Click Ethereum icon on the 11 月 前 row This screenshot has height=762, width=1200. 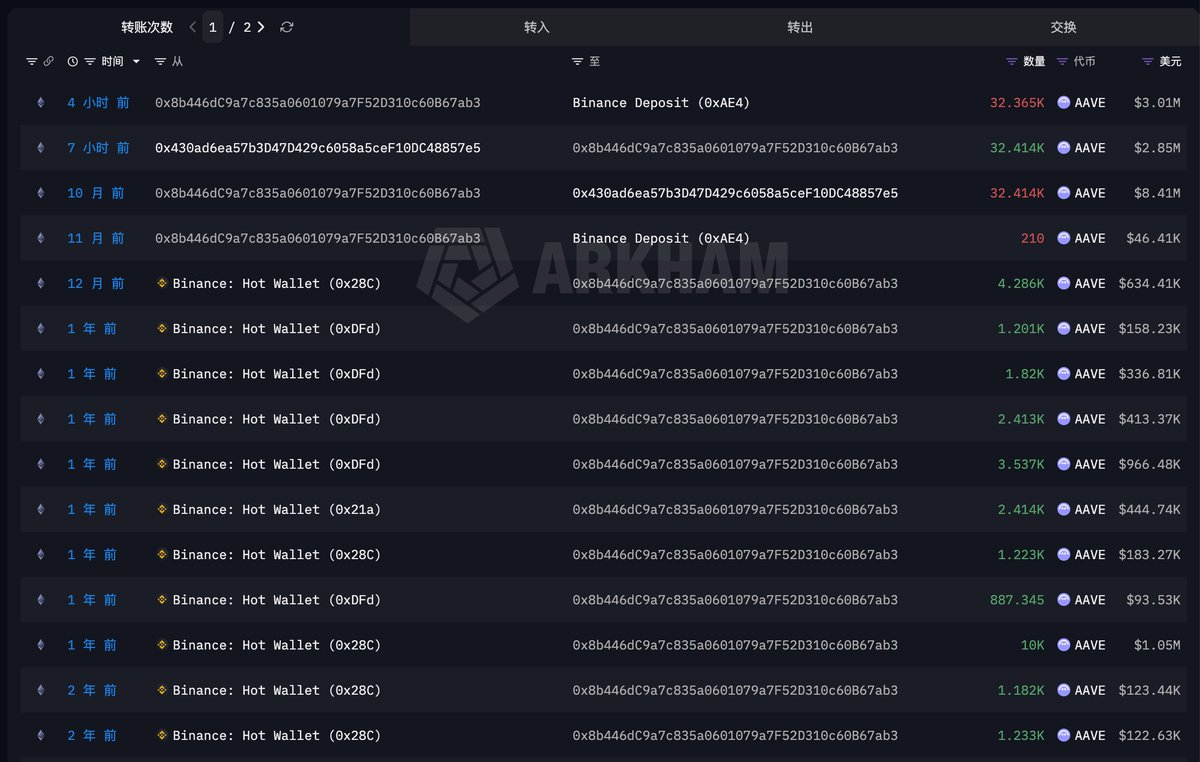(41, 238)
